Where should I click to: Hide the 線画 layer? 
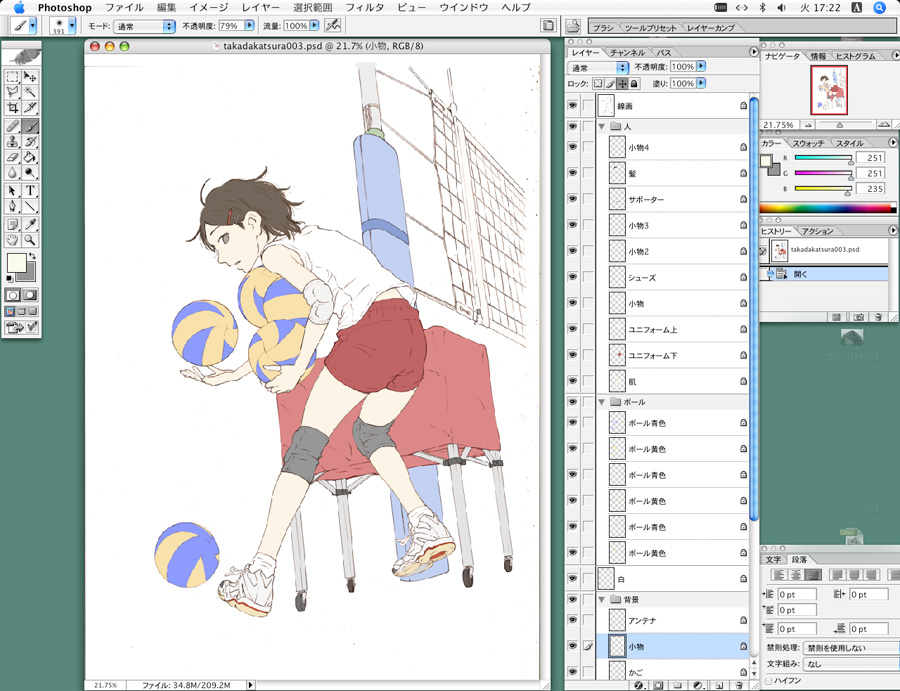pyautogui.click(x=572, y=106)
